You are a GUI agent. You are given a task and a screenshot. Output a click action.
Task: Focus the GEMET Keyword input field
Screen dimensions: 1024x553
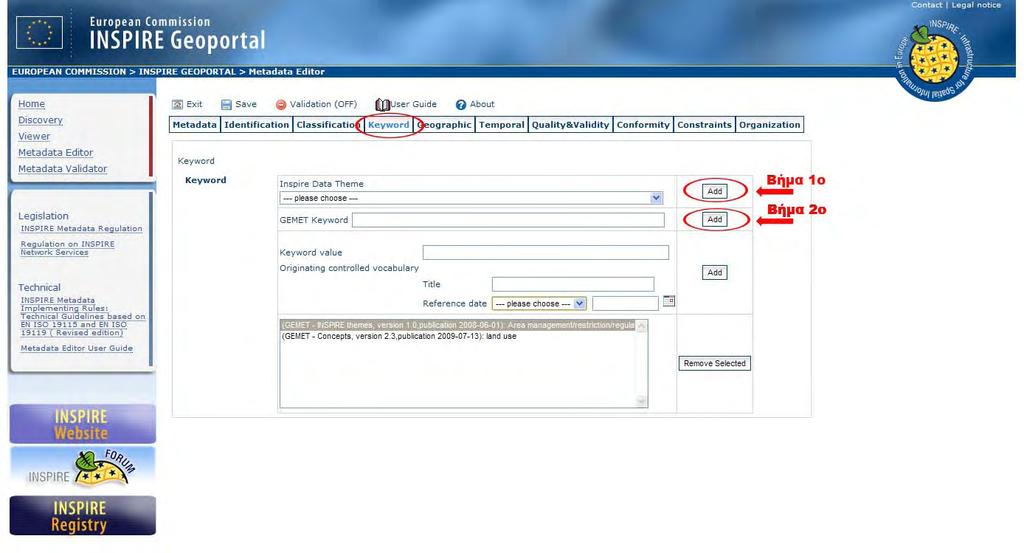508,220
